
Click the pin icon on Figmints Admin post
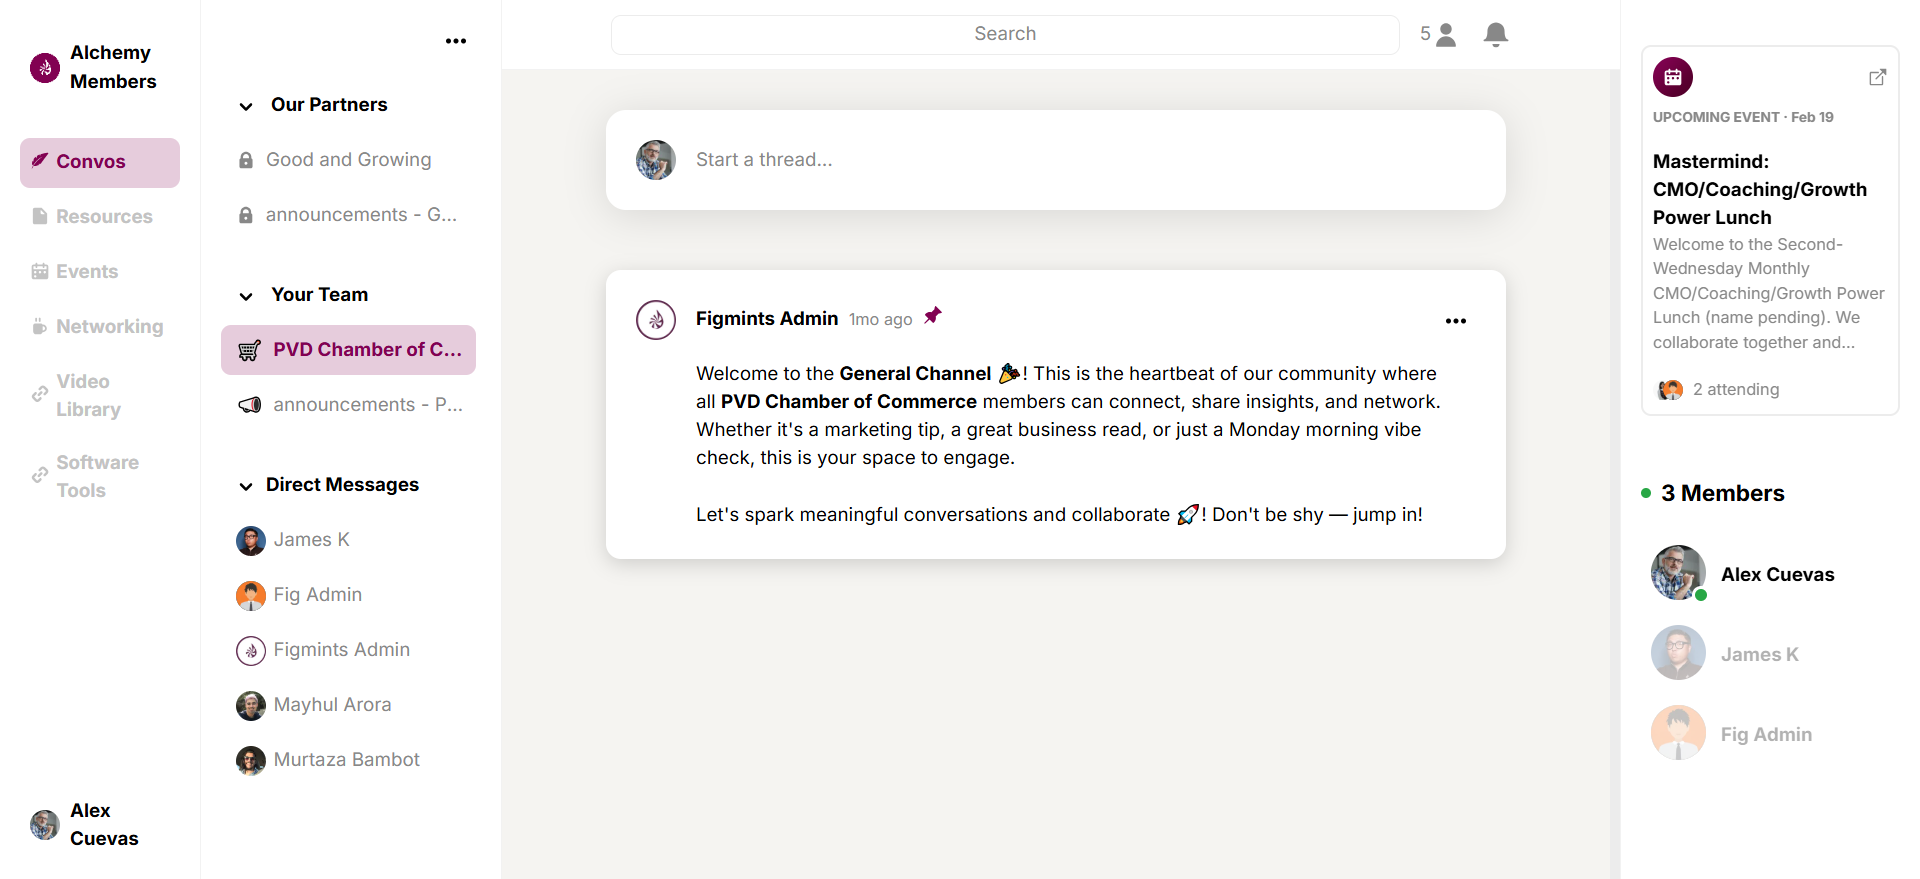[932, 316]
